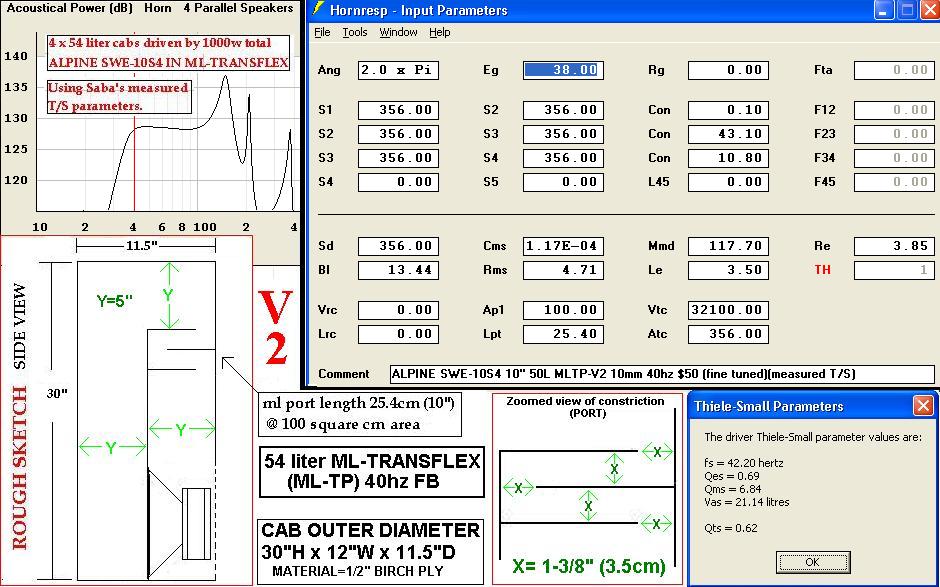The width and height of the screenshot is (940, 587).
Task: Click the 'Qms = 6.84' line
Action: point(733,489)
